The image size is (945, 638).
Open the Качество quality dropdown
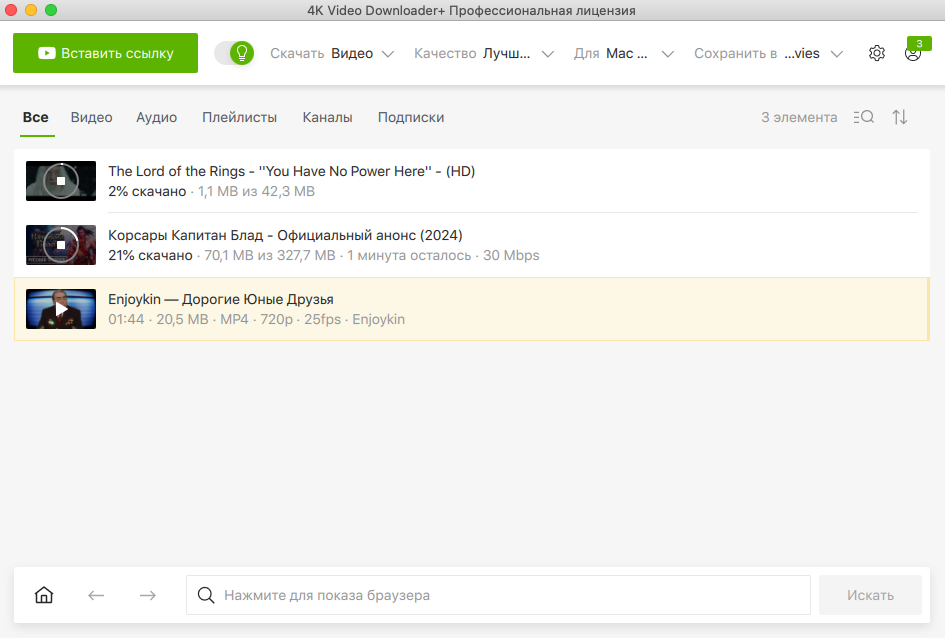click(485, 54)
